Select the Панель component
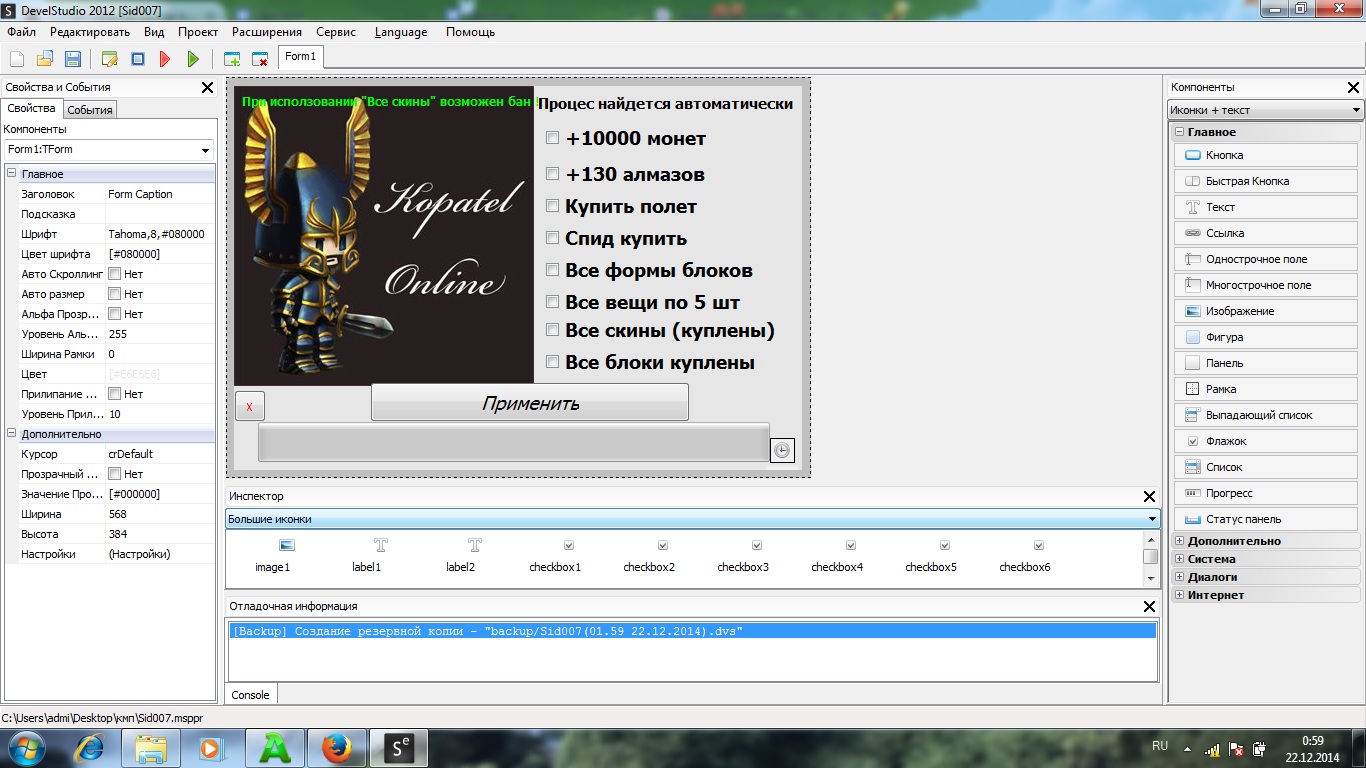1366x768 pixels. 1266,363
